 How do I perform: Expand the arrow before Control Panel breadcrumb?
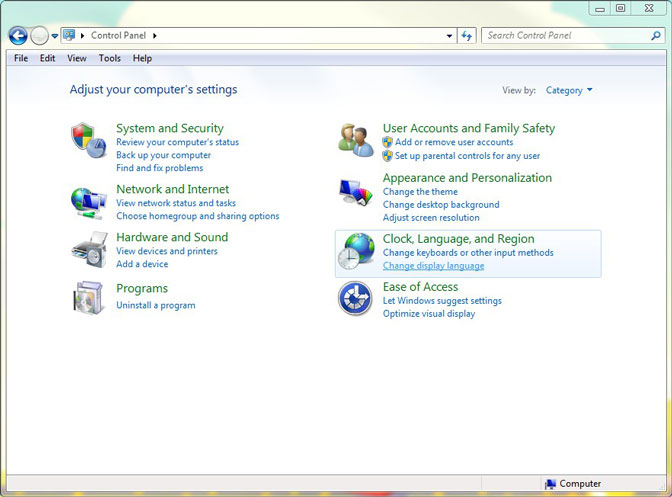[x=82, y=36]
